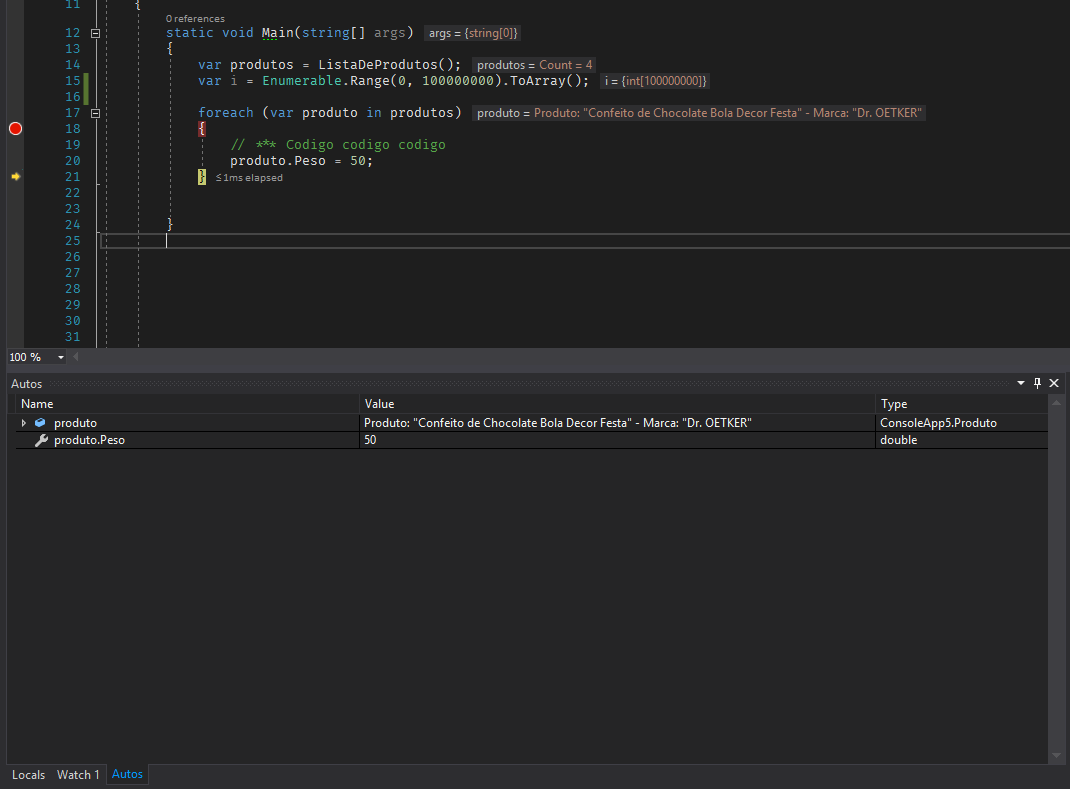Image resolution: width=1070 pixels, height=789 pixels.
Task: Click the ToArray call on line 15
Action: tap(538, 81)
